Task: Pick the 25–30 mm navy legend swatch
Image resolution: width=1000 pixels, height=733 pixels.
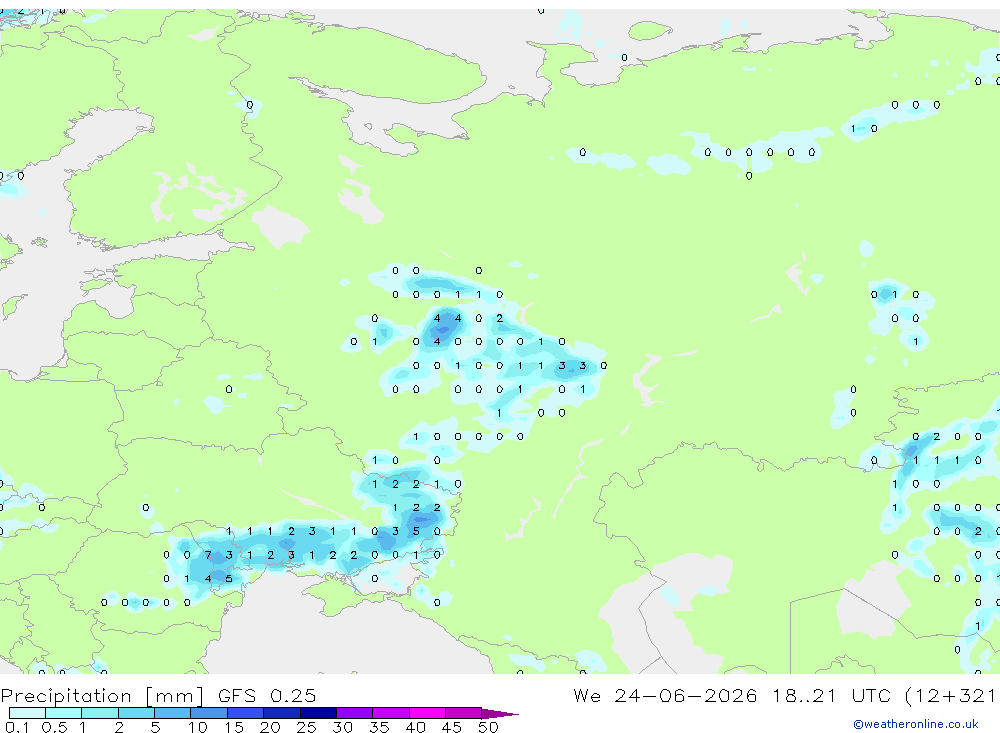Action: click(x=318, y=713)
